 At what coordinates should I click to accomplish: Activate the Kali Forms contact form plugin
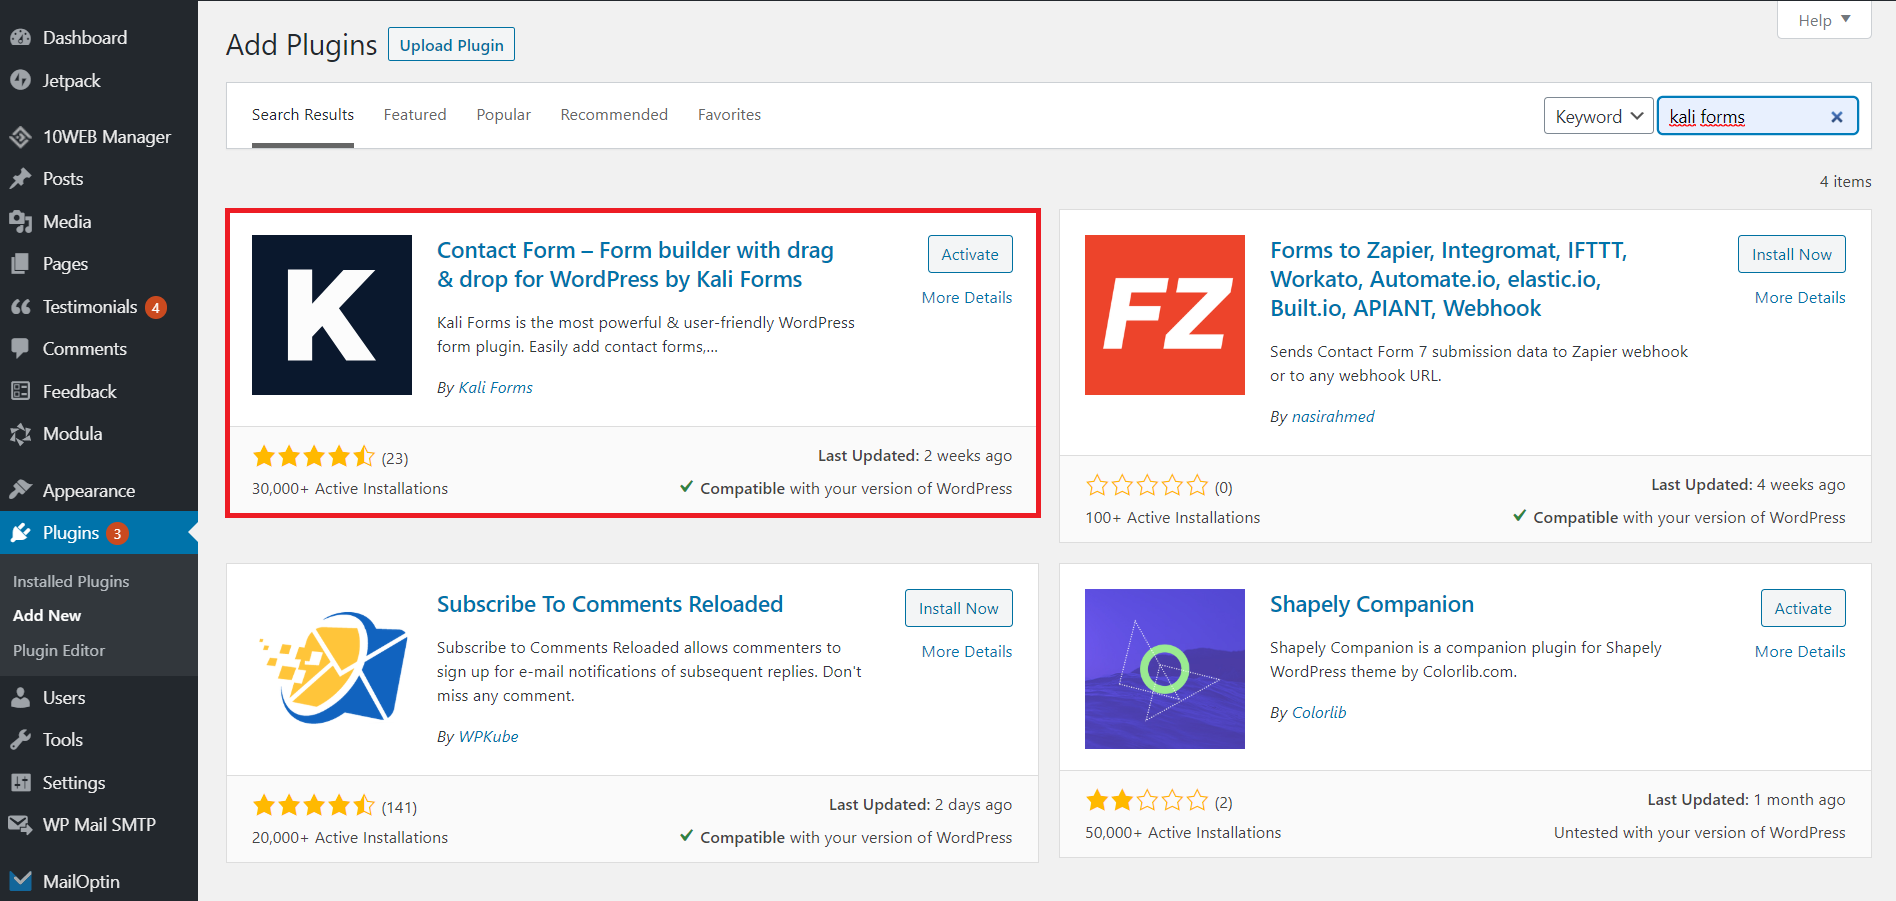969,254
